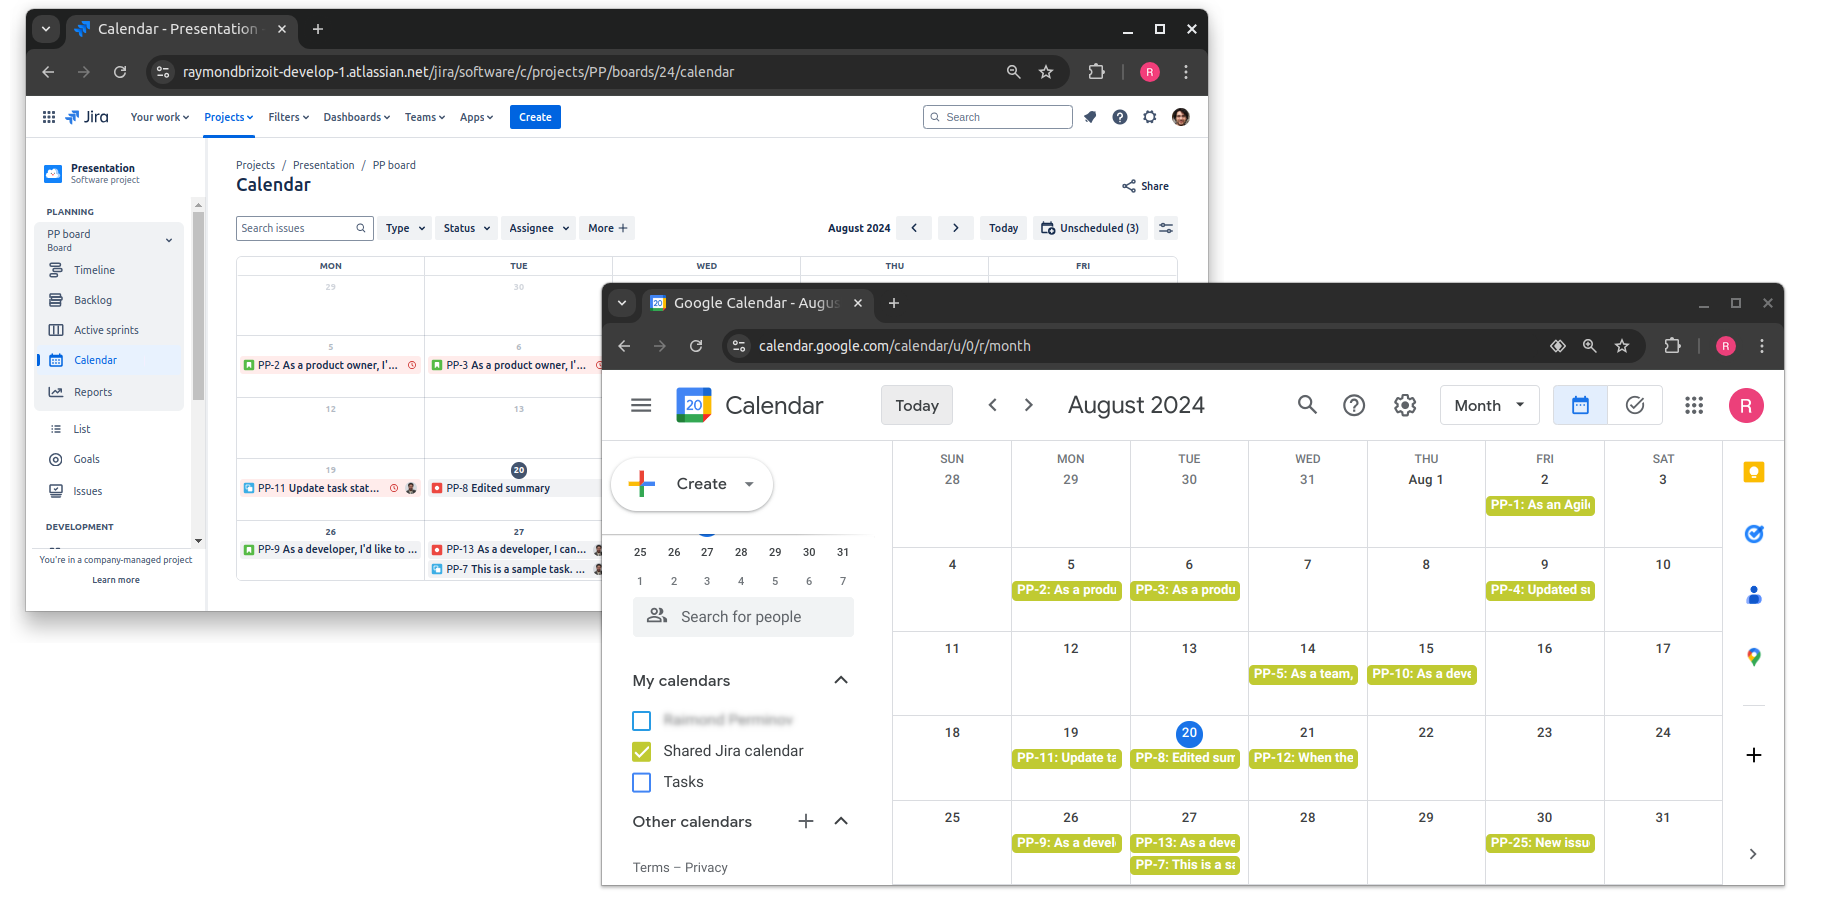Open Unscheduled (3) panel in Jira
This screenshot has width=1840, height=900.
[1090, 228]
